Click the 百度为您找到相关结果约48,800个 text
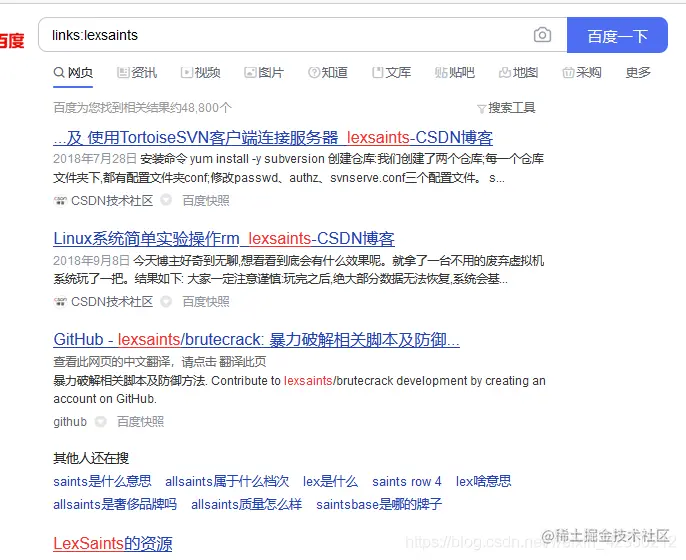686x560 pixels. coord(143,108)
